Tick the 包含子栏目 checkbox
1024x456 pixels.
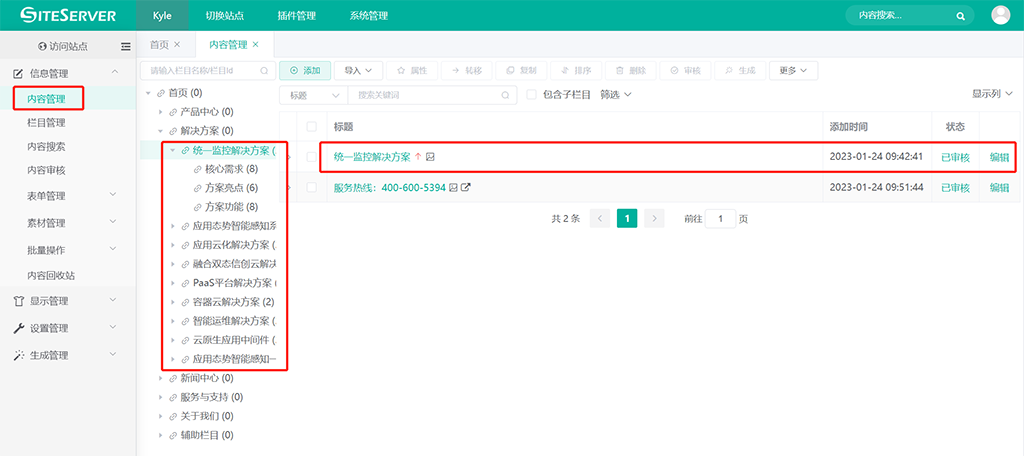(532, 95)
